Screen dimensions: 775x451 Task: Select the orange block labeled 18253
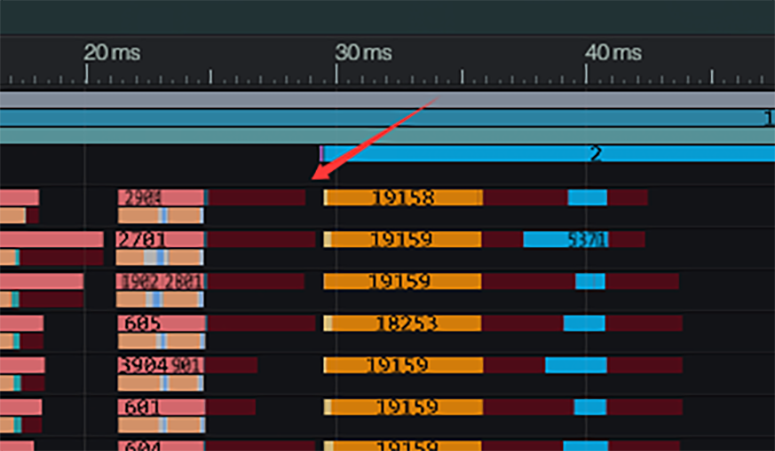[x=403, y=323]
